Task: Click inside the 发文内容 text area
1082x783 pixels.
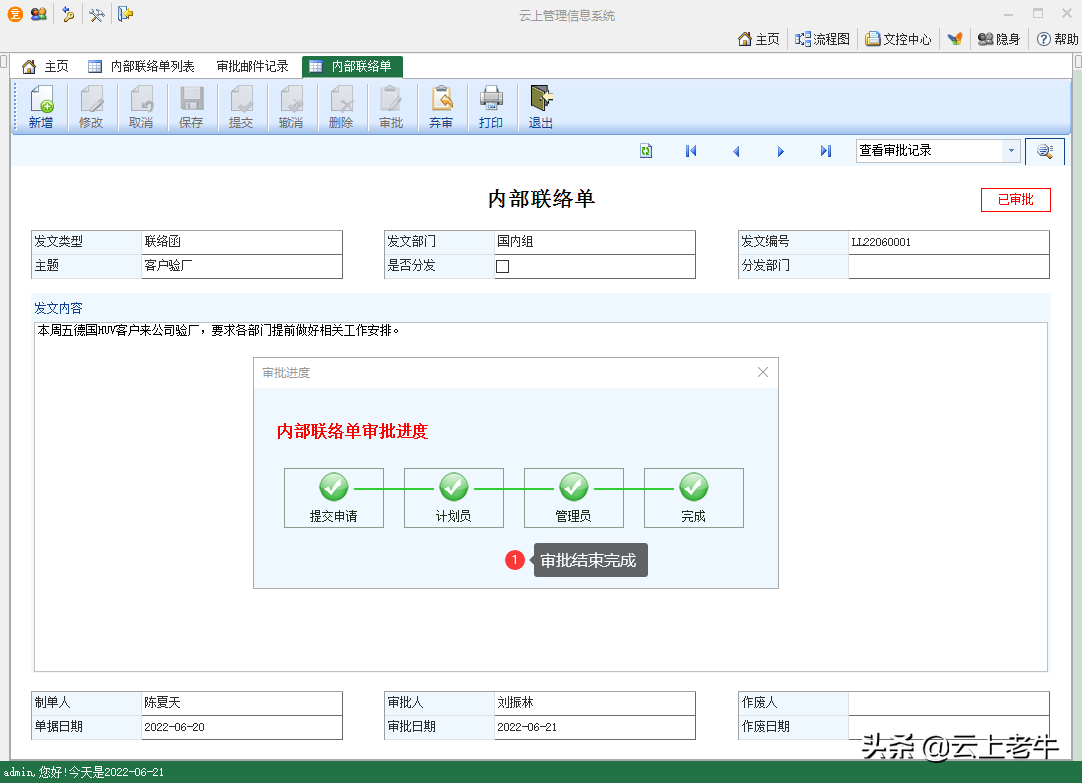Action: click(541, 497)
